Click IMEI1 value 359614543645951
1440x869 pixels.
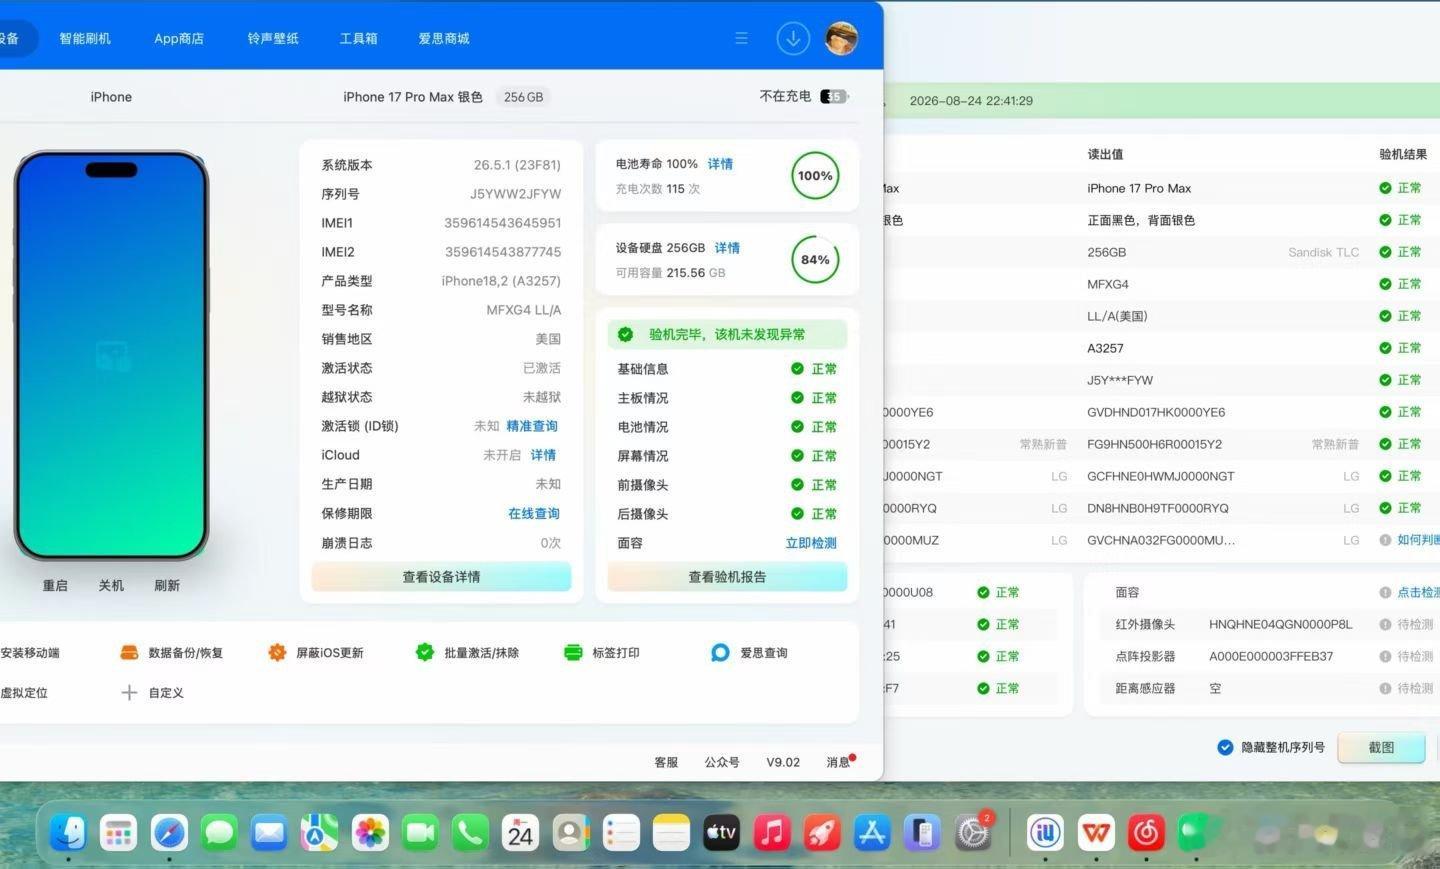[503, 223]
